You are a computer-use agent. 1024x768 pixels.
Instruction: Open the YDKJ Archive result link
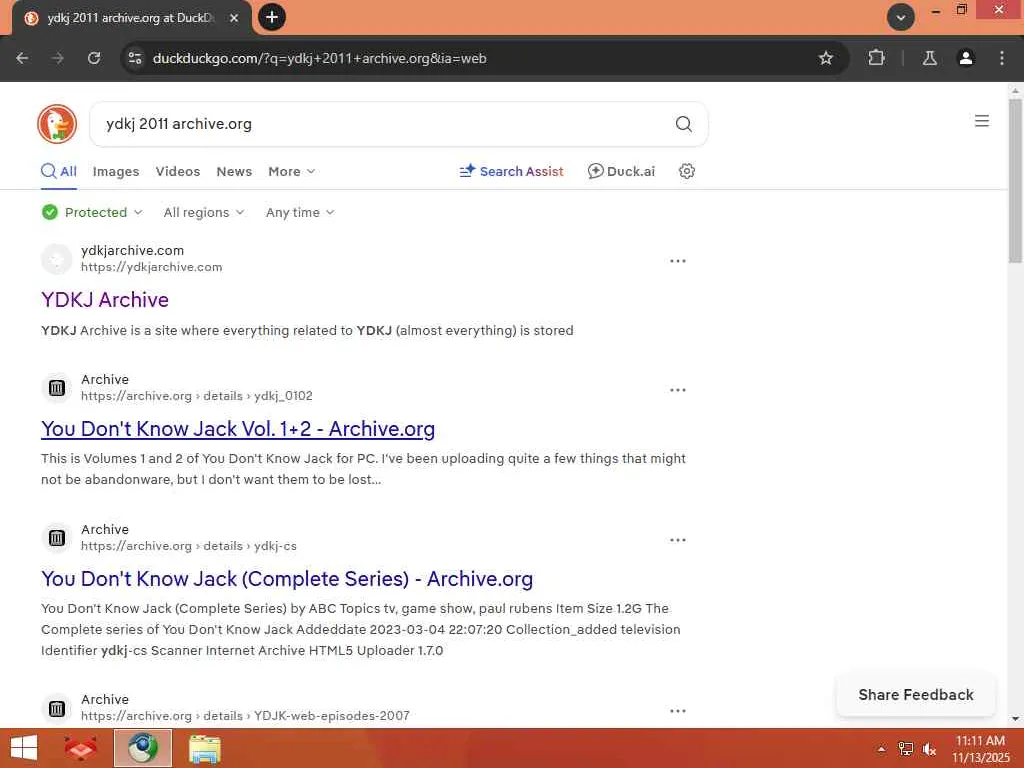[x=105, y=300]
